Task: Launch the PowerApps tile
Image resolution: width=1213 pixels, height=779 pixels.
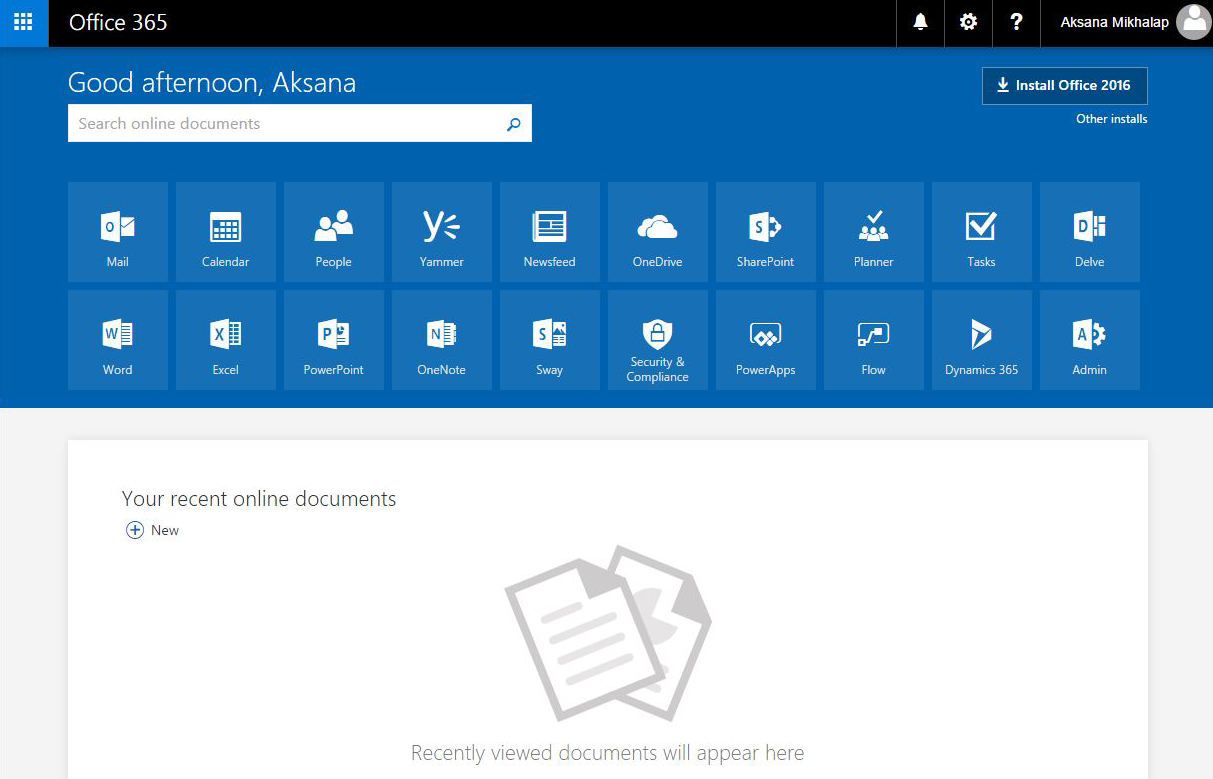Action: [766, 340]
